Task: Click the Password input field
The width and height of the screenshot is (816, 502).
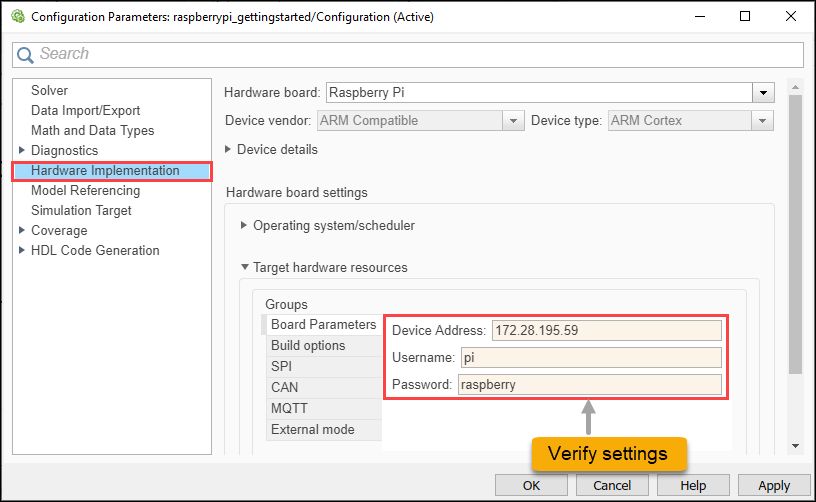Action: [589, 385]
